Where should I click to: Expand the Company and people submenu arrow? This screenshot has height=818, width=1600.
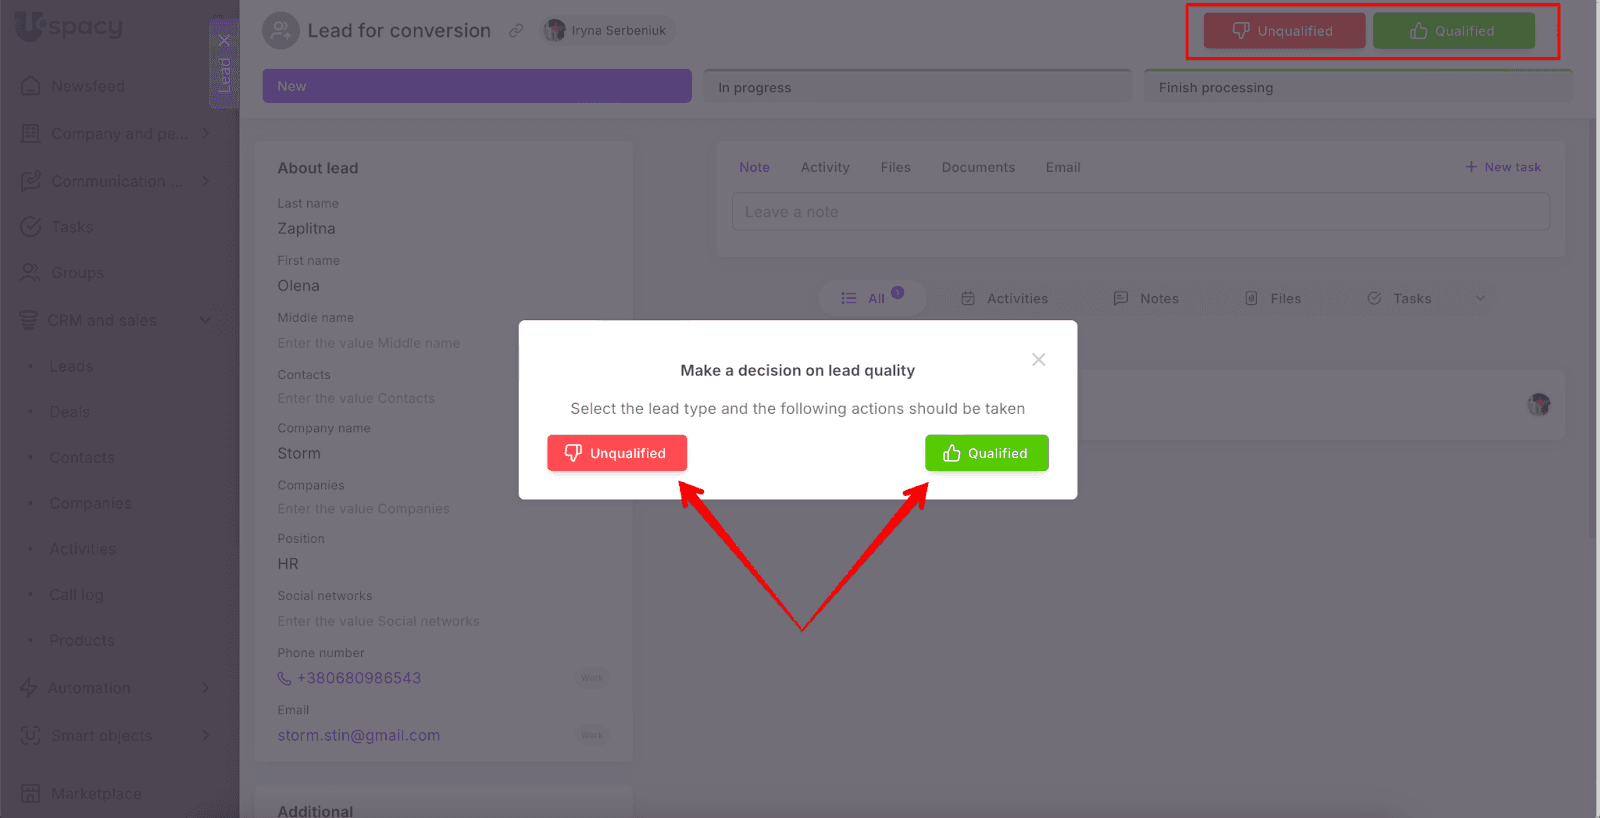[x=206, y=133]
